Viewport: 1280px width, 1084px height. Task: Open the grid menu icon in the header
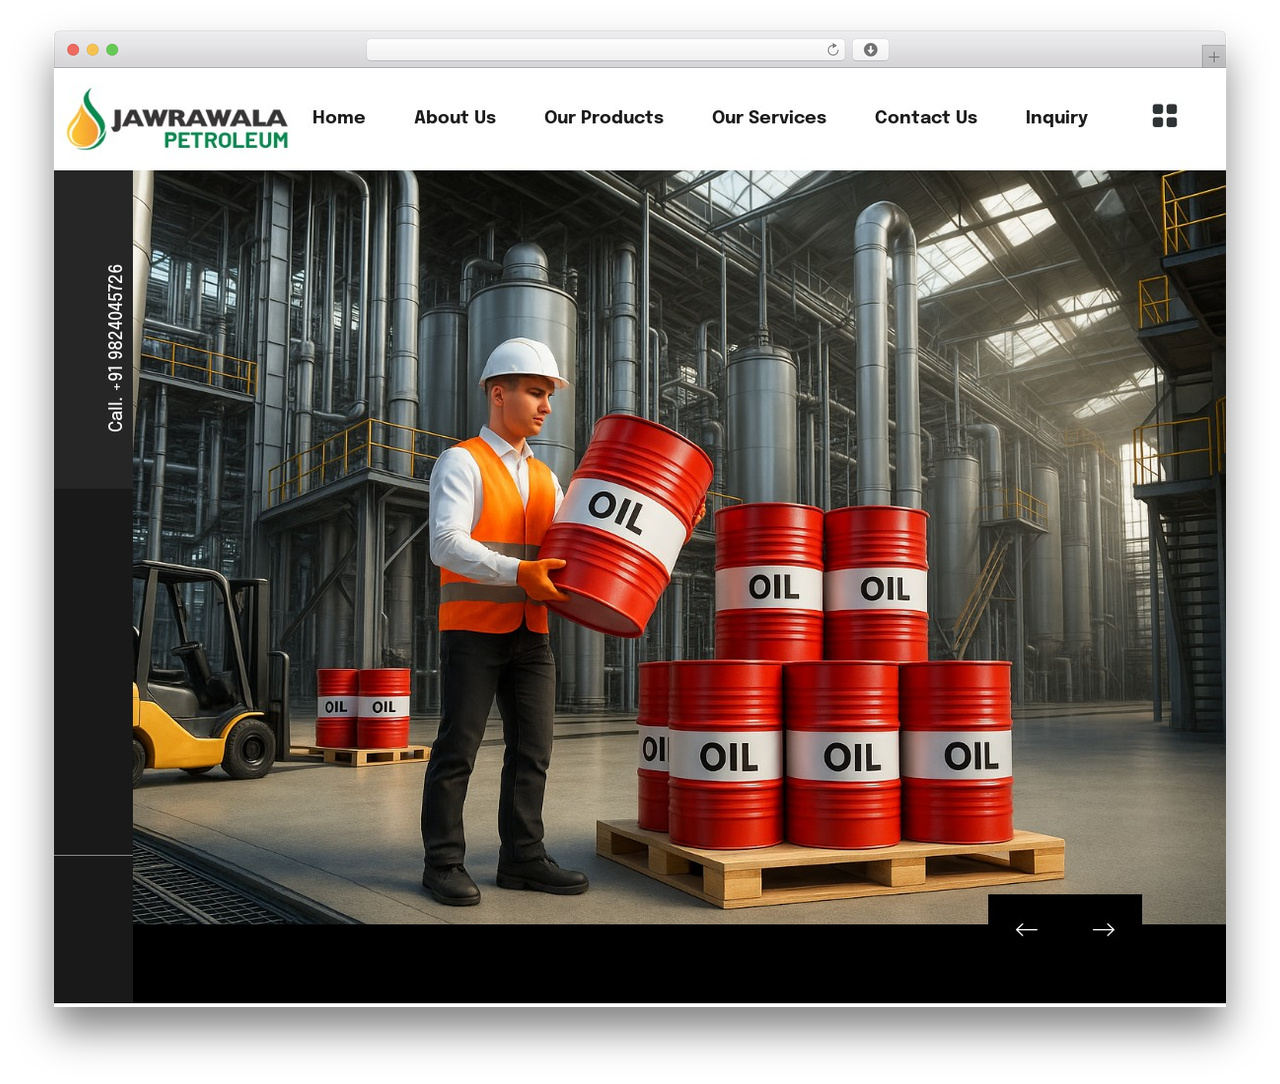[x=1164, y=116]
